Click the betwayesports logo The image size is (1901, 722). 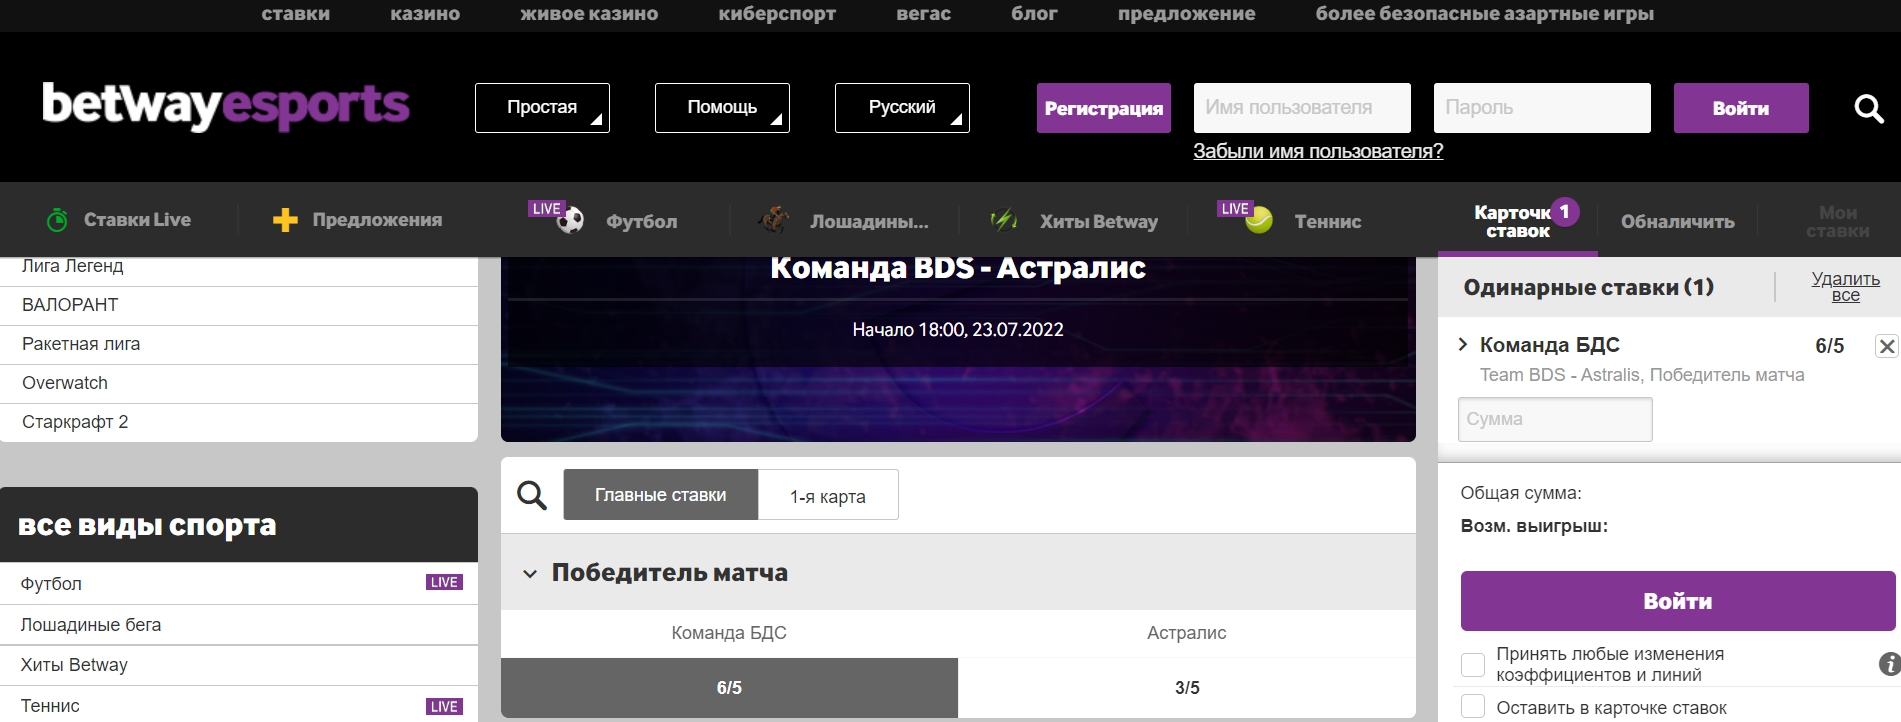(x=226, y=106)
